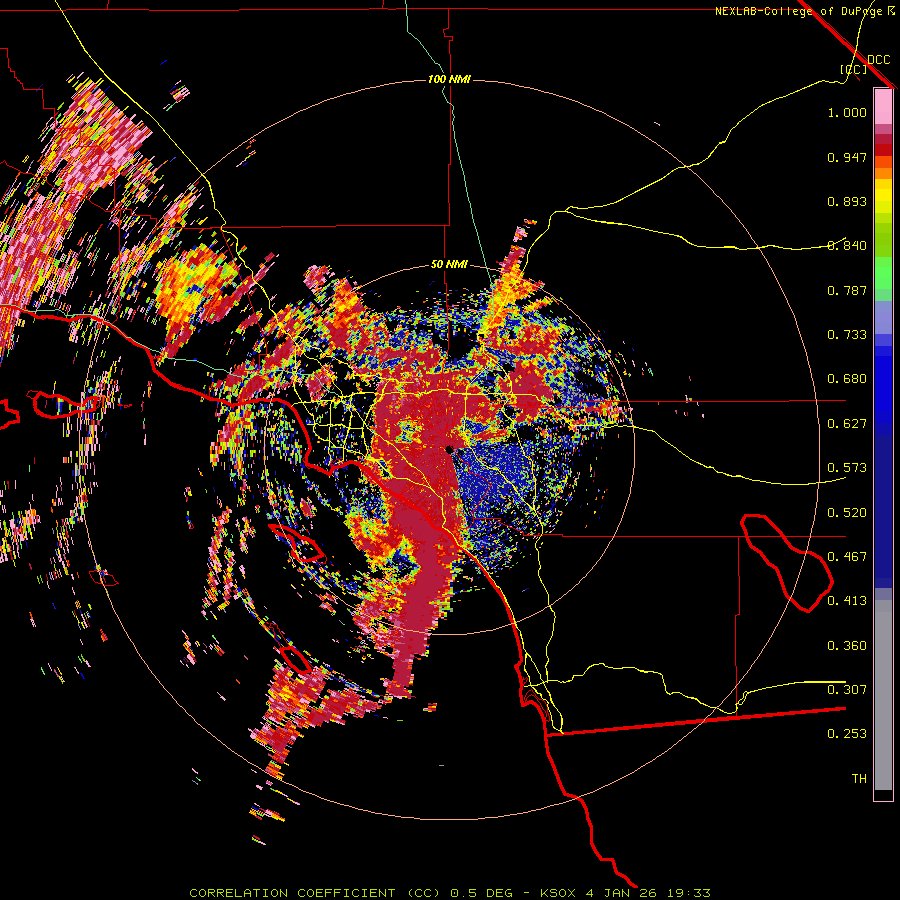The width and height of the screenshot is (900, 900).
Task: Pick the bright green segment of color bar
Action: (883, 273)
